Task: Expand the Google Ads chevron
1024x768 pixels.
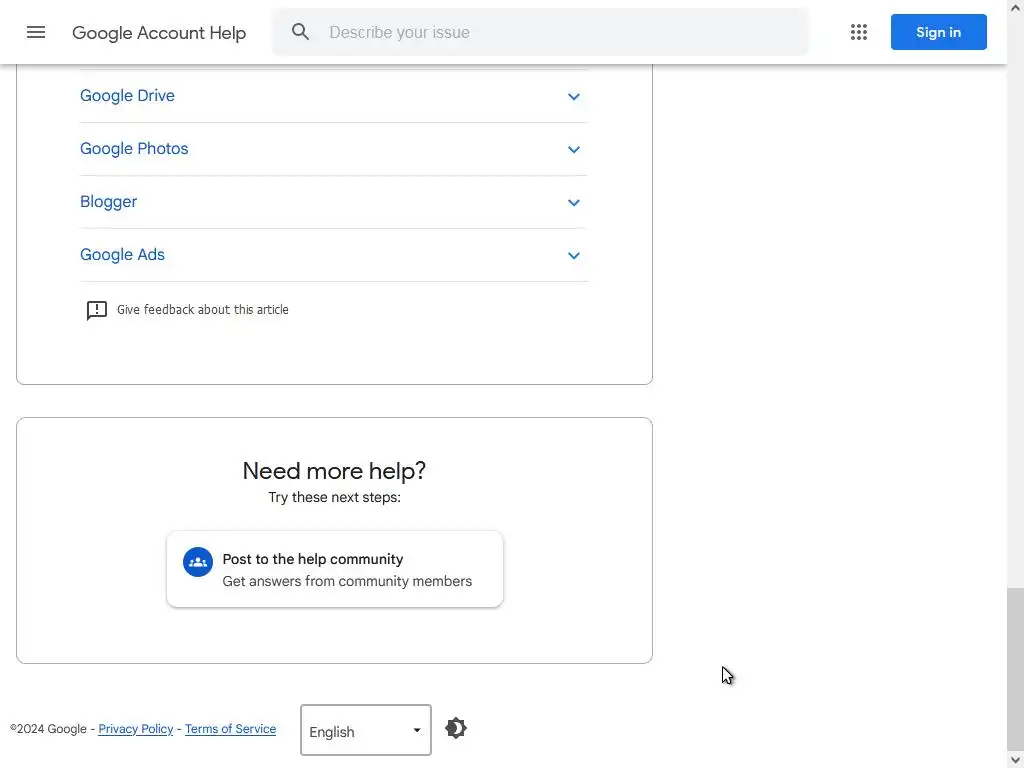Action: pos(574,256)
